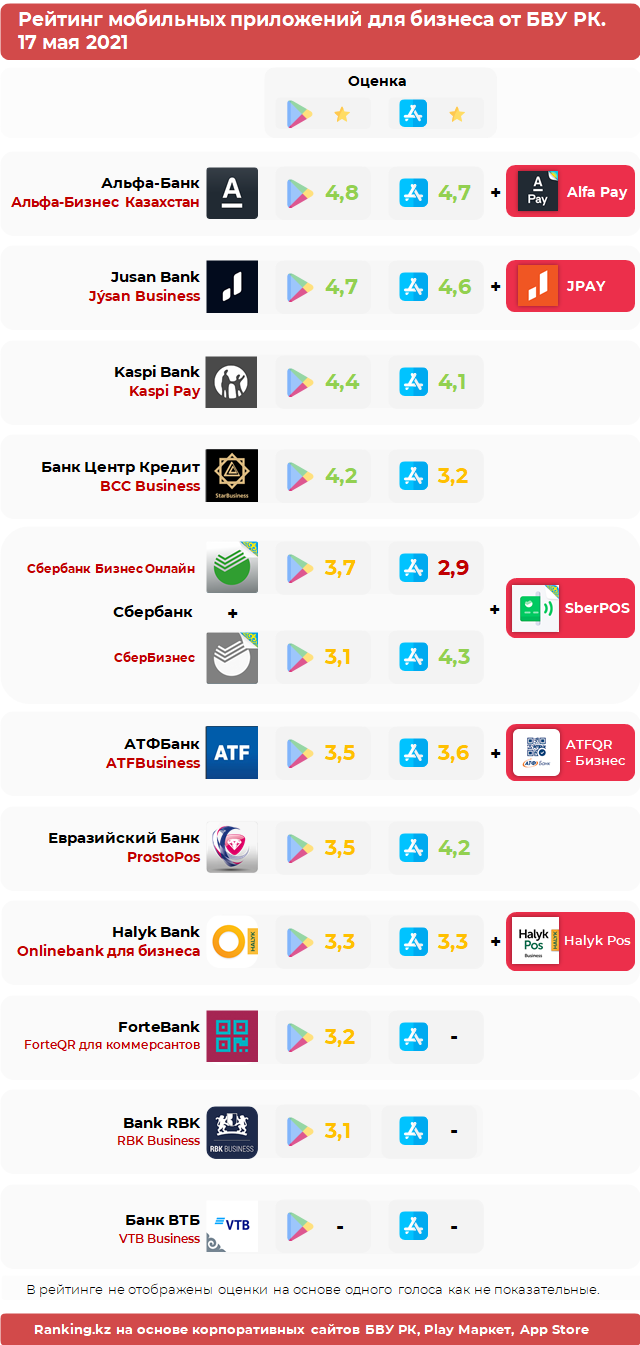
Task: Click the VTB Business app icon
Action: tap(232, 1226)
